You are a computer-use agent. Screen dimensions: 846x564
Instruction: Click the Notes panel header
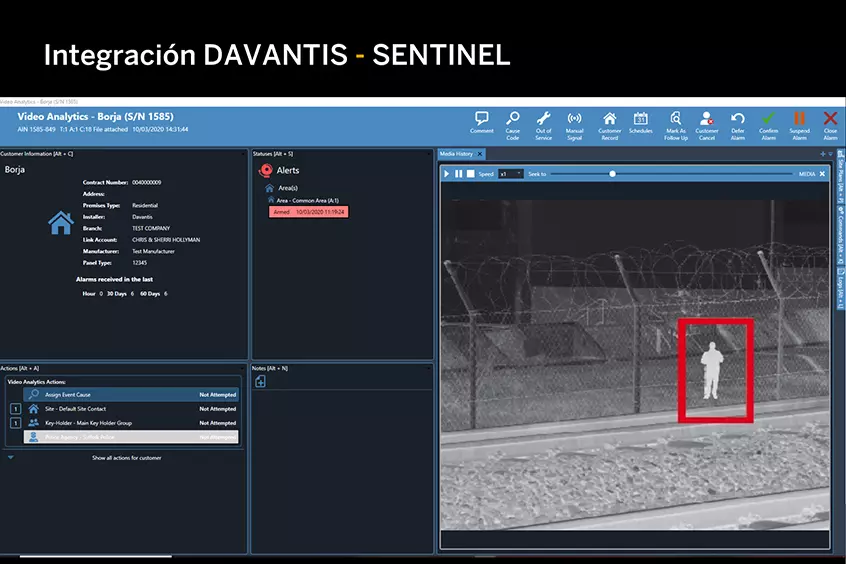pyautogui.click(x=270, y=368)
